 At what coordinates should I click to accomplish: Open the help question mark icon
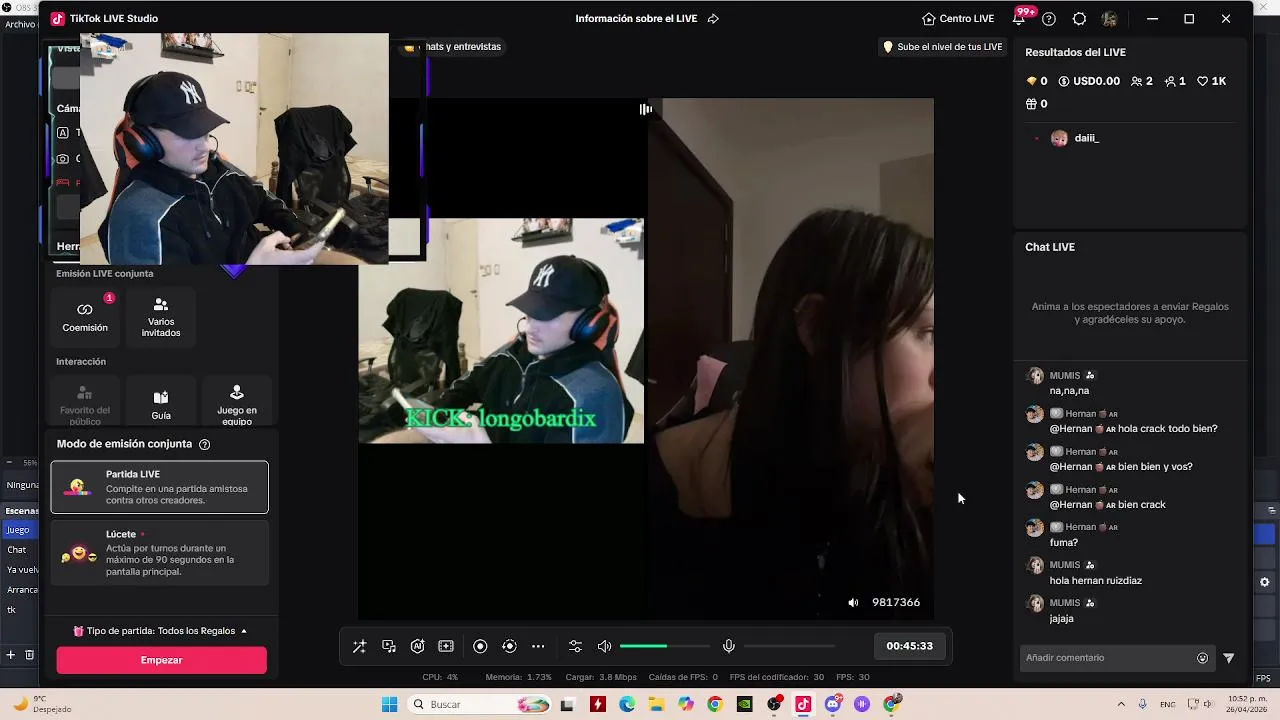coord(1049,18)
